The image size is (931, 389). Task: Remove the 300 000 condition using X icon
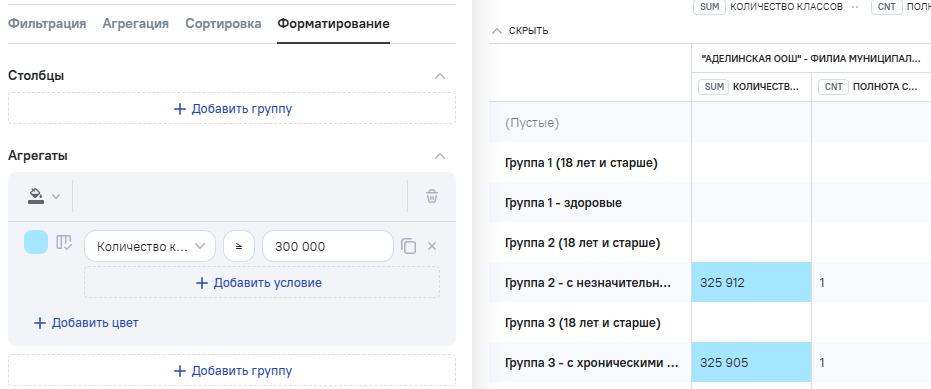pyautogui.click(x=432, y=246)
